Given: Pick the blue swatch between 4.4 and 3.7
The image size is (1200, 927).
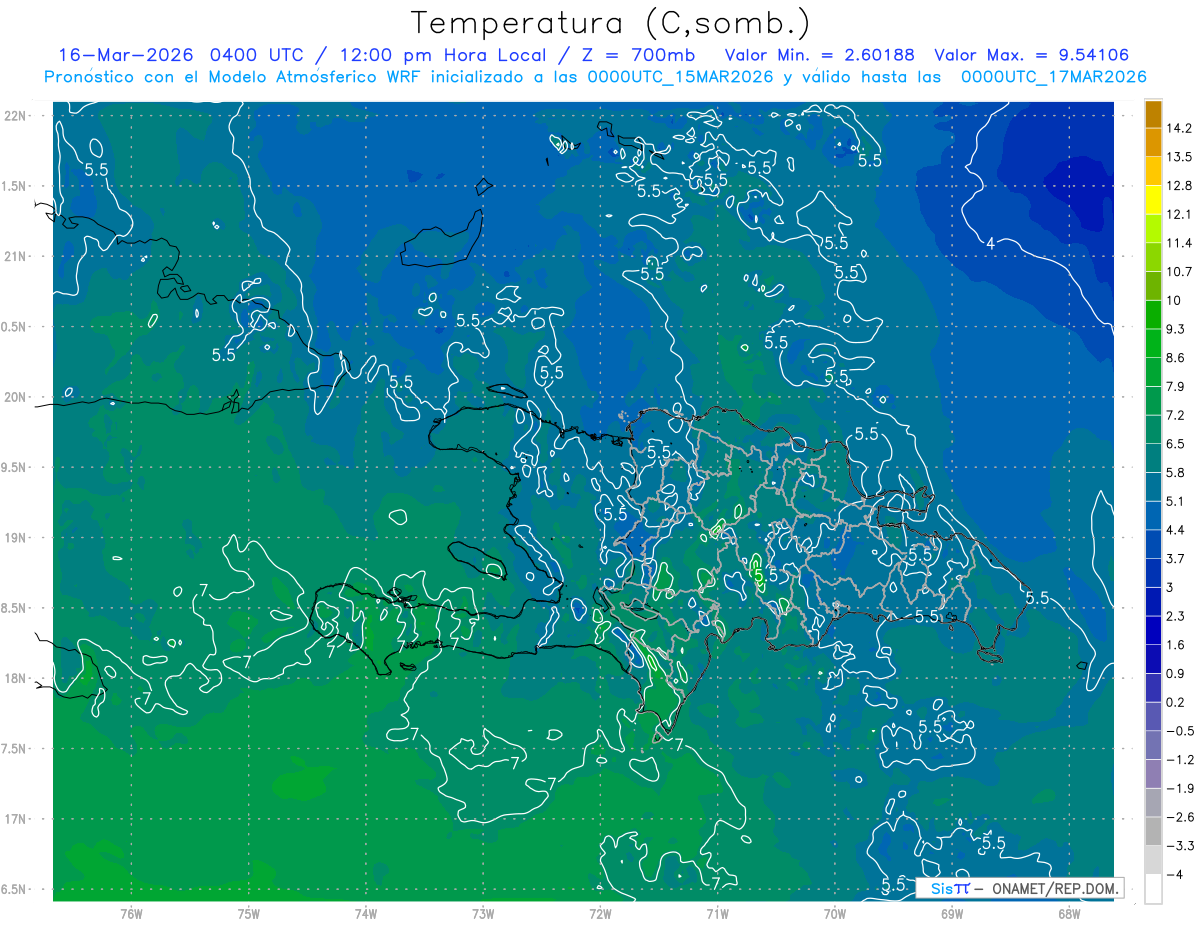Looking at the screenshot, I should (x=1153, y=543).
